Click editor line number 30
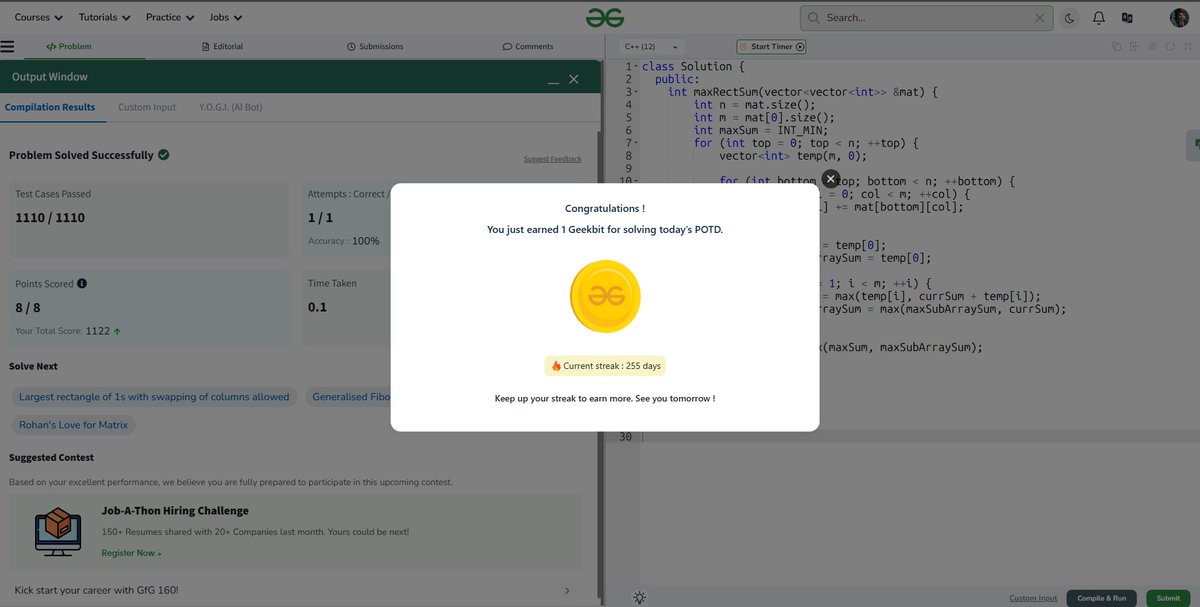This screenshot has width=1200, height=607. click(625, 436)
